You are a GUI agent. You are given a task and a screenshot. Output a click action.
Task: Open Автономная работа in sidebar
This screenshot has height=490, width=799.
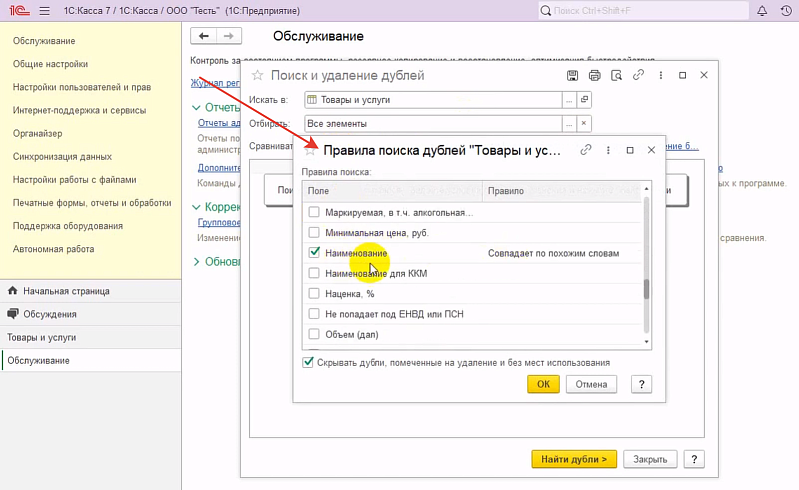click(x=54, y=249)
